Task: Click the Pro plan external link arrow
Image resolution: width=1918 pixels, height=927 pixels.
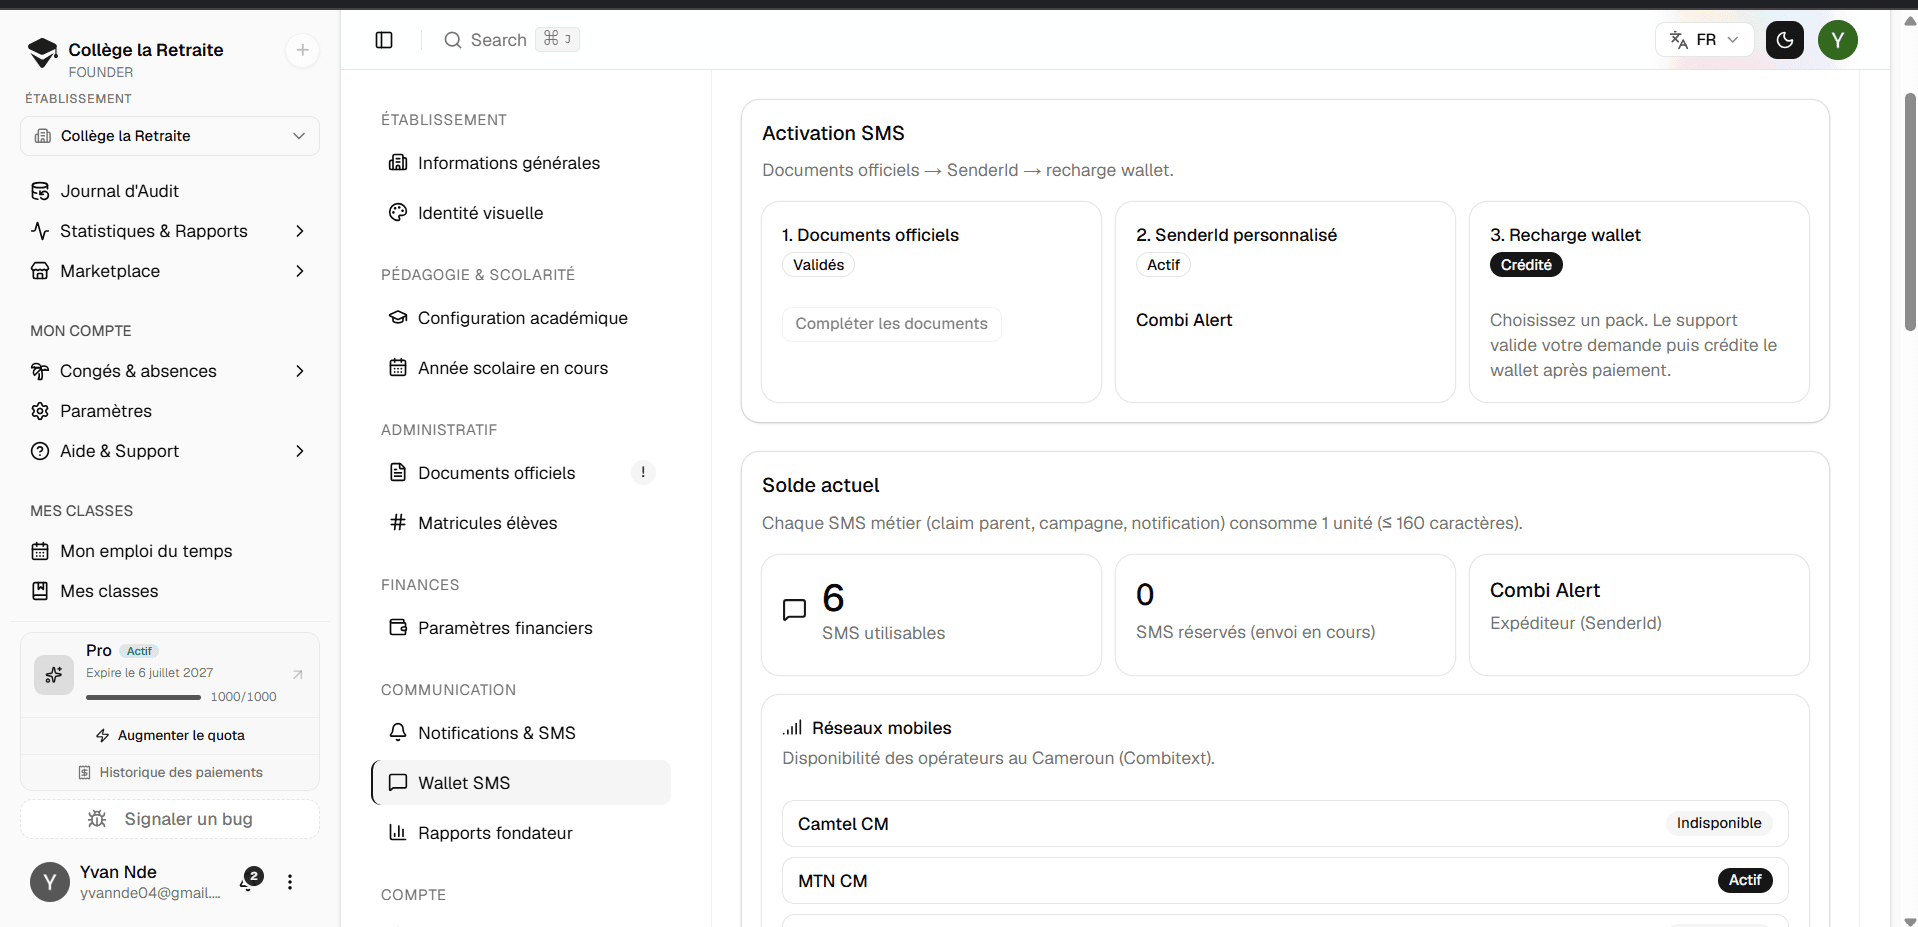Action: (x=297, y=674)
